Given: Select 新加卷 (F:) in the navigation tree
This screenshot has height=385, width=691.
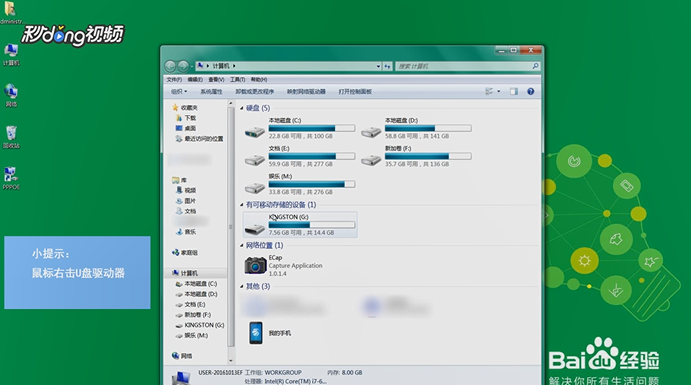Looking at the screenshot, I should (193, 315).
